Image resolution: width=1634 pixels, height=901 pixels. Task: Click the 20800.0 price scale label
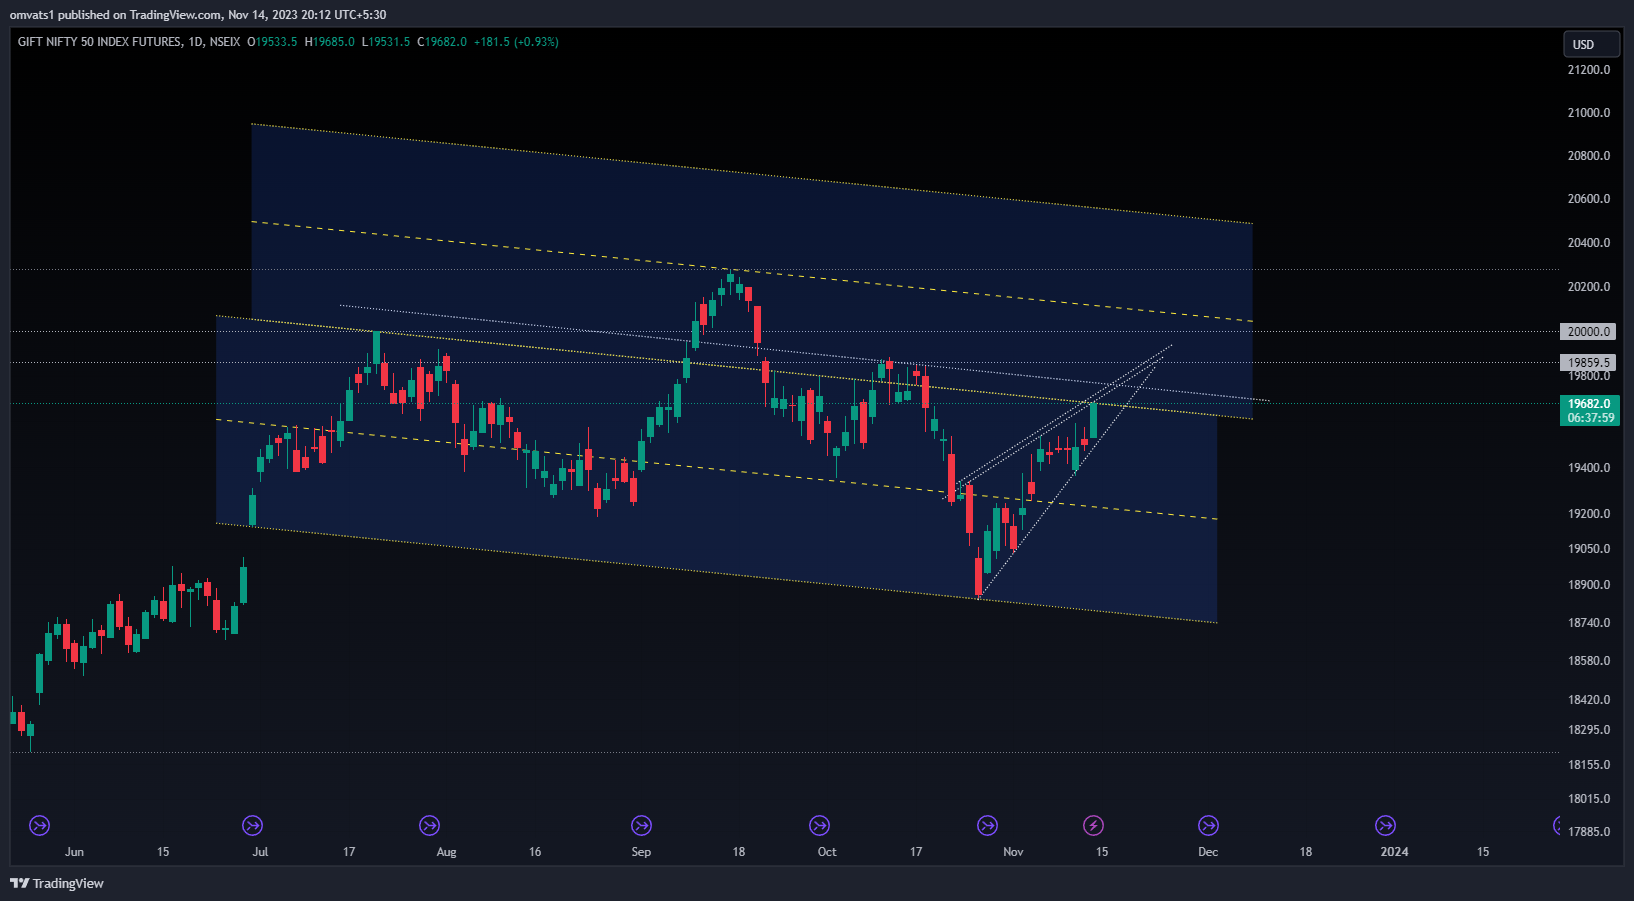pos(1589,156)
